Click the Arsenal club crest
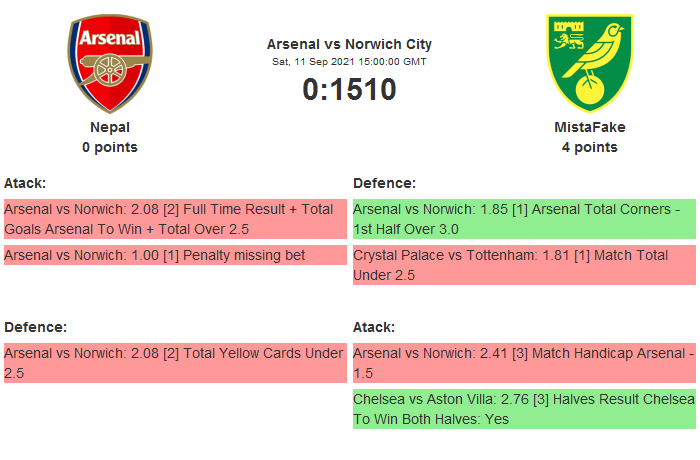The height and width of the screenshot is (460, 700). pos(110,63)
